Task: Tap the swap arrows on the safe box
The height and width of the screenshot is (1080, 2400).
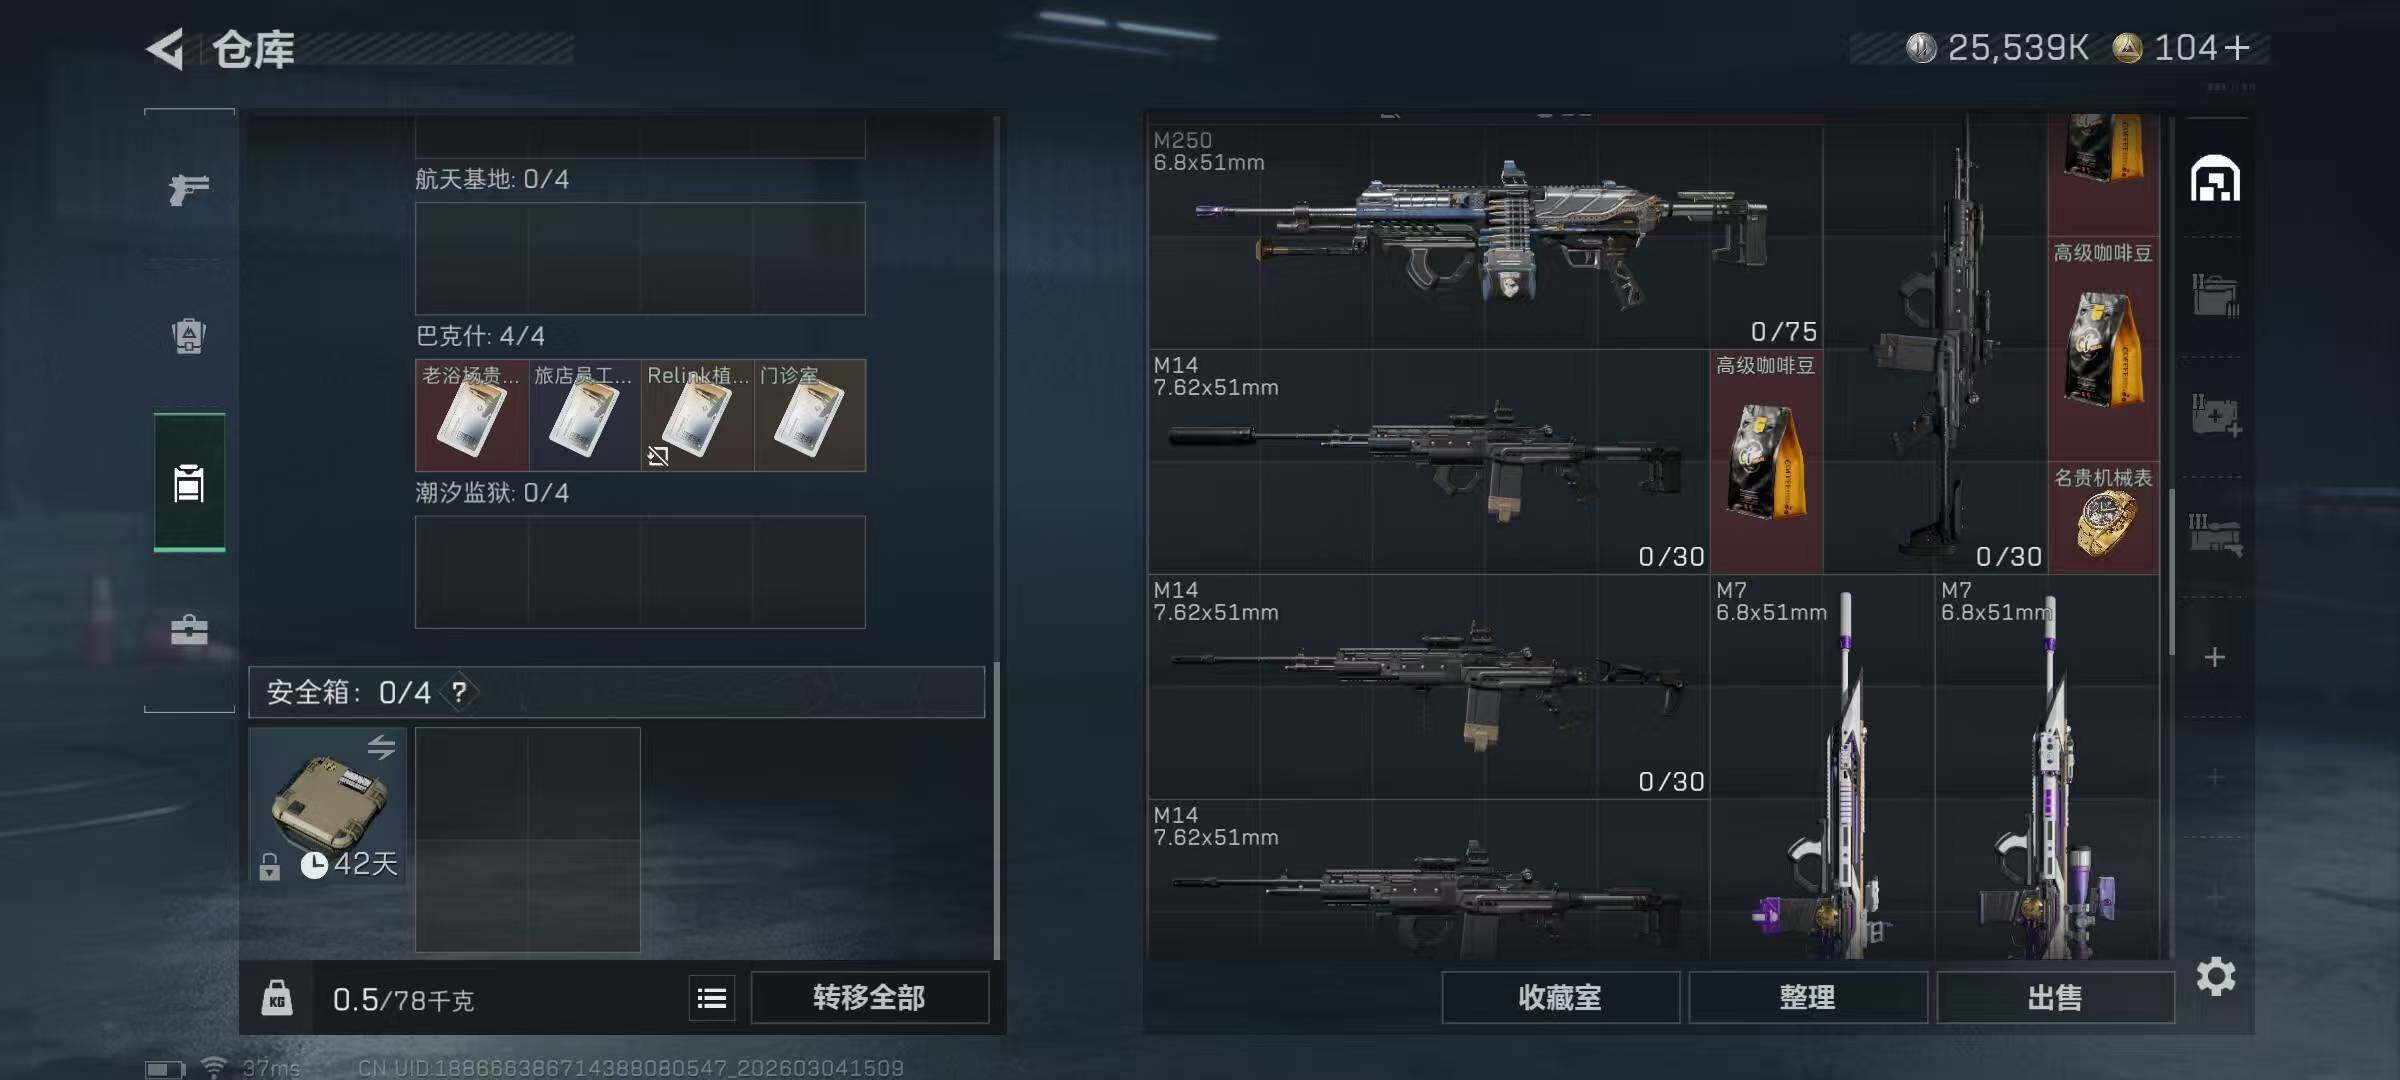Action: tap(381, 747)
